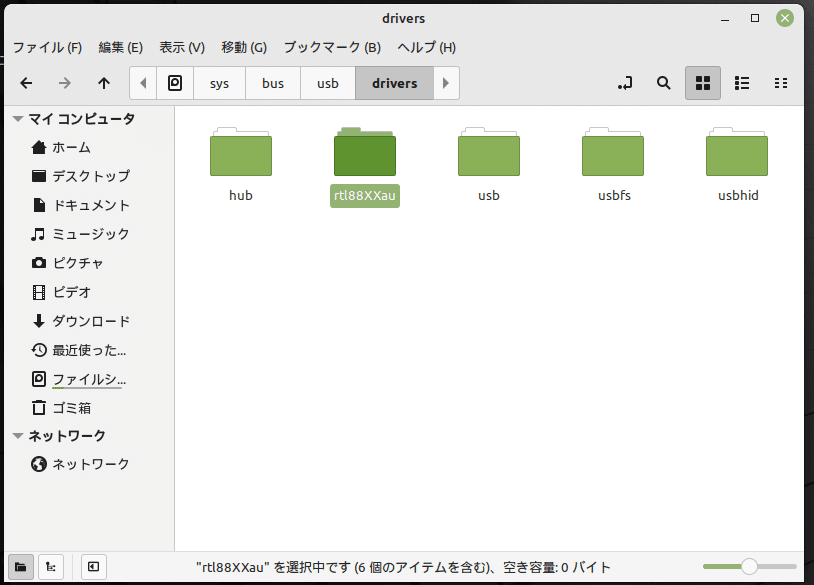Click the forward navigation arrow
This screenshot has width=814, height=585.
(x=64, y=83)
